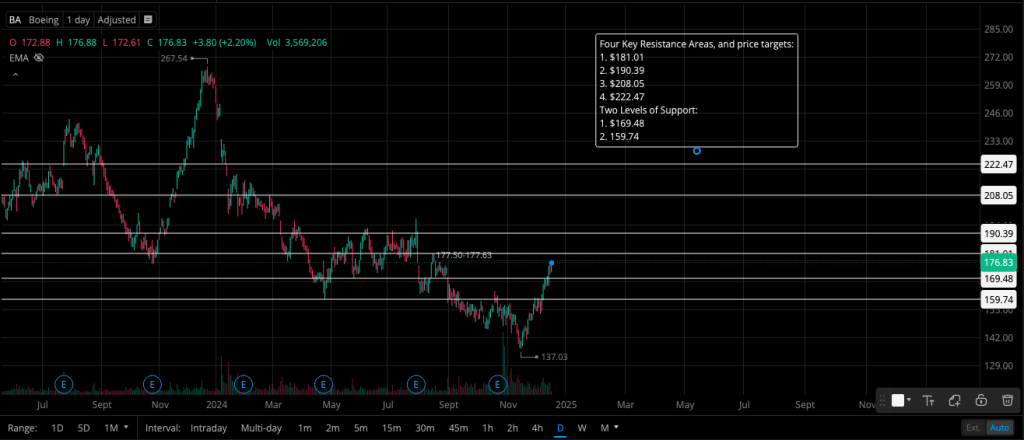This screenshot has height=440, width=1024.
Task: Toggle EMA indicator visibility eye icon
Action: (x=39, y=57)
